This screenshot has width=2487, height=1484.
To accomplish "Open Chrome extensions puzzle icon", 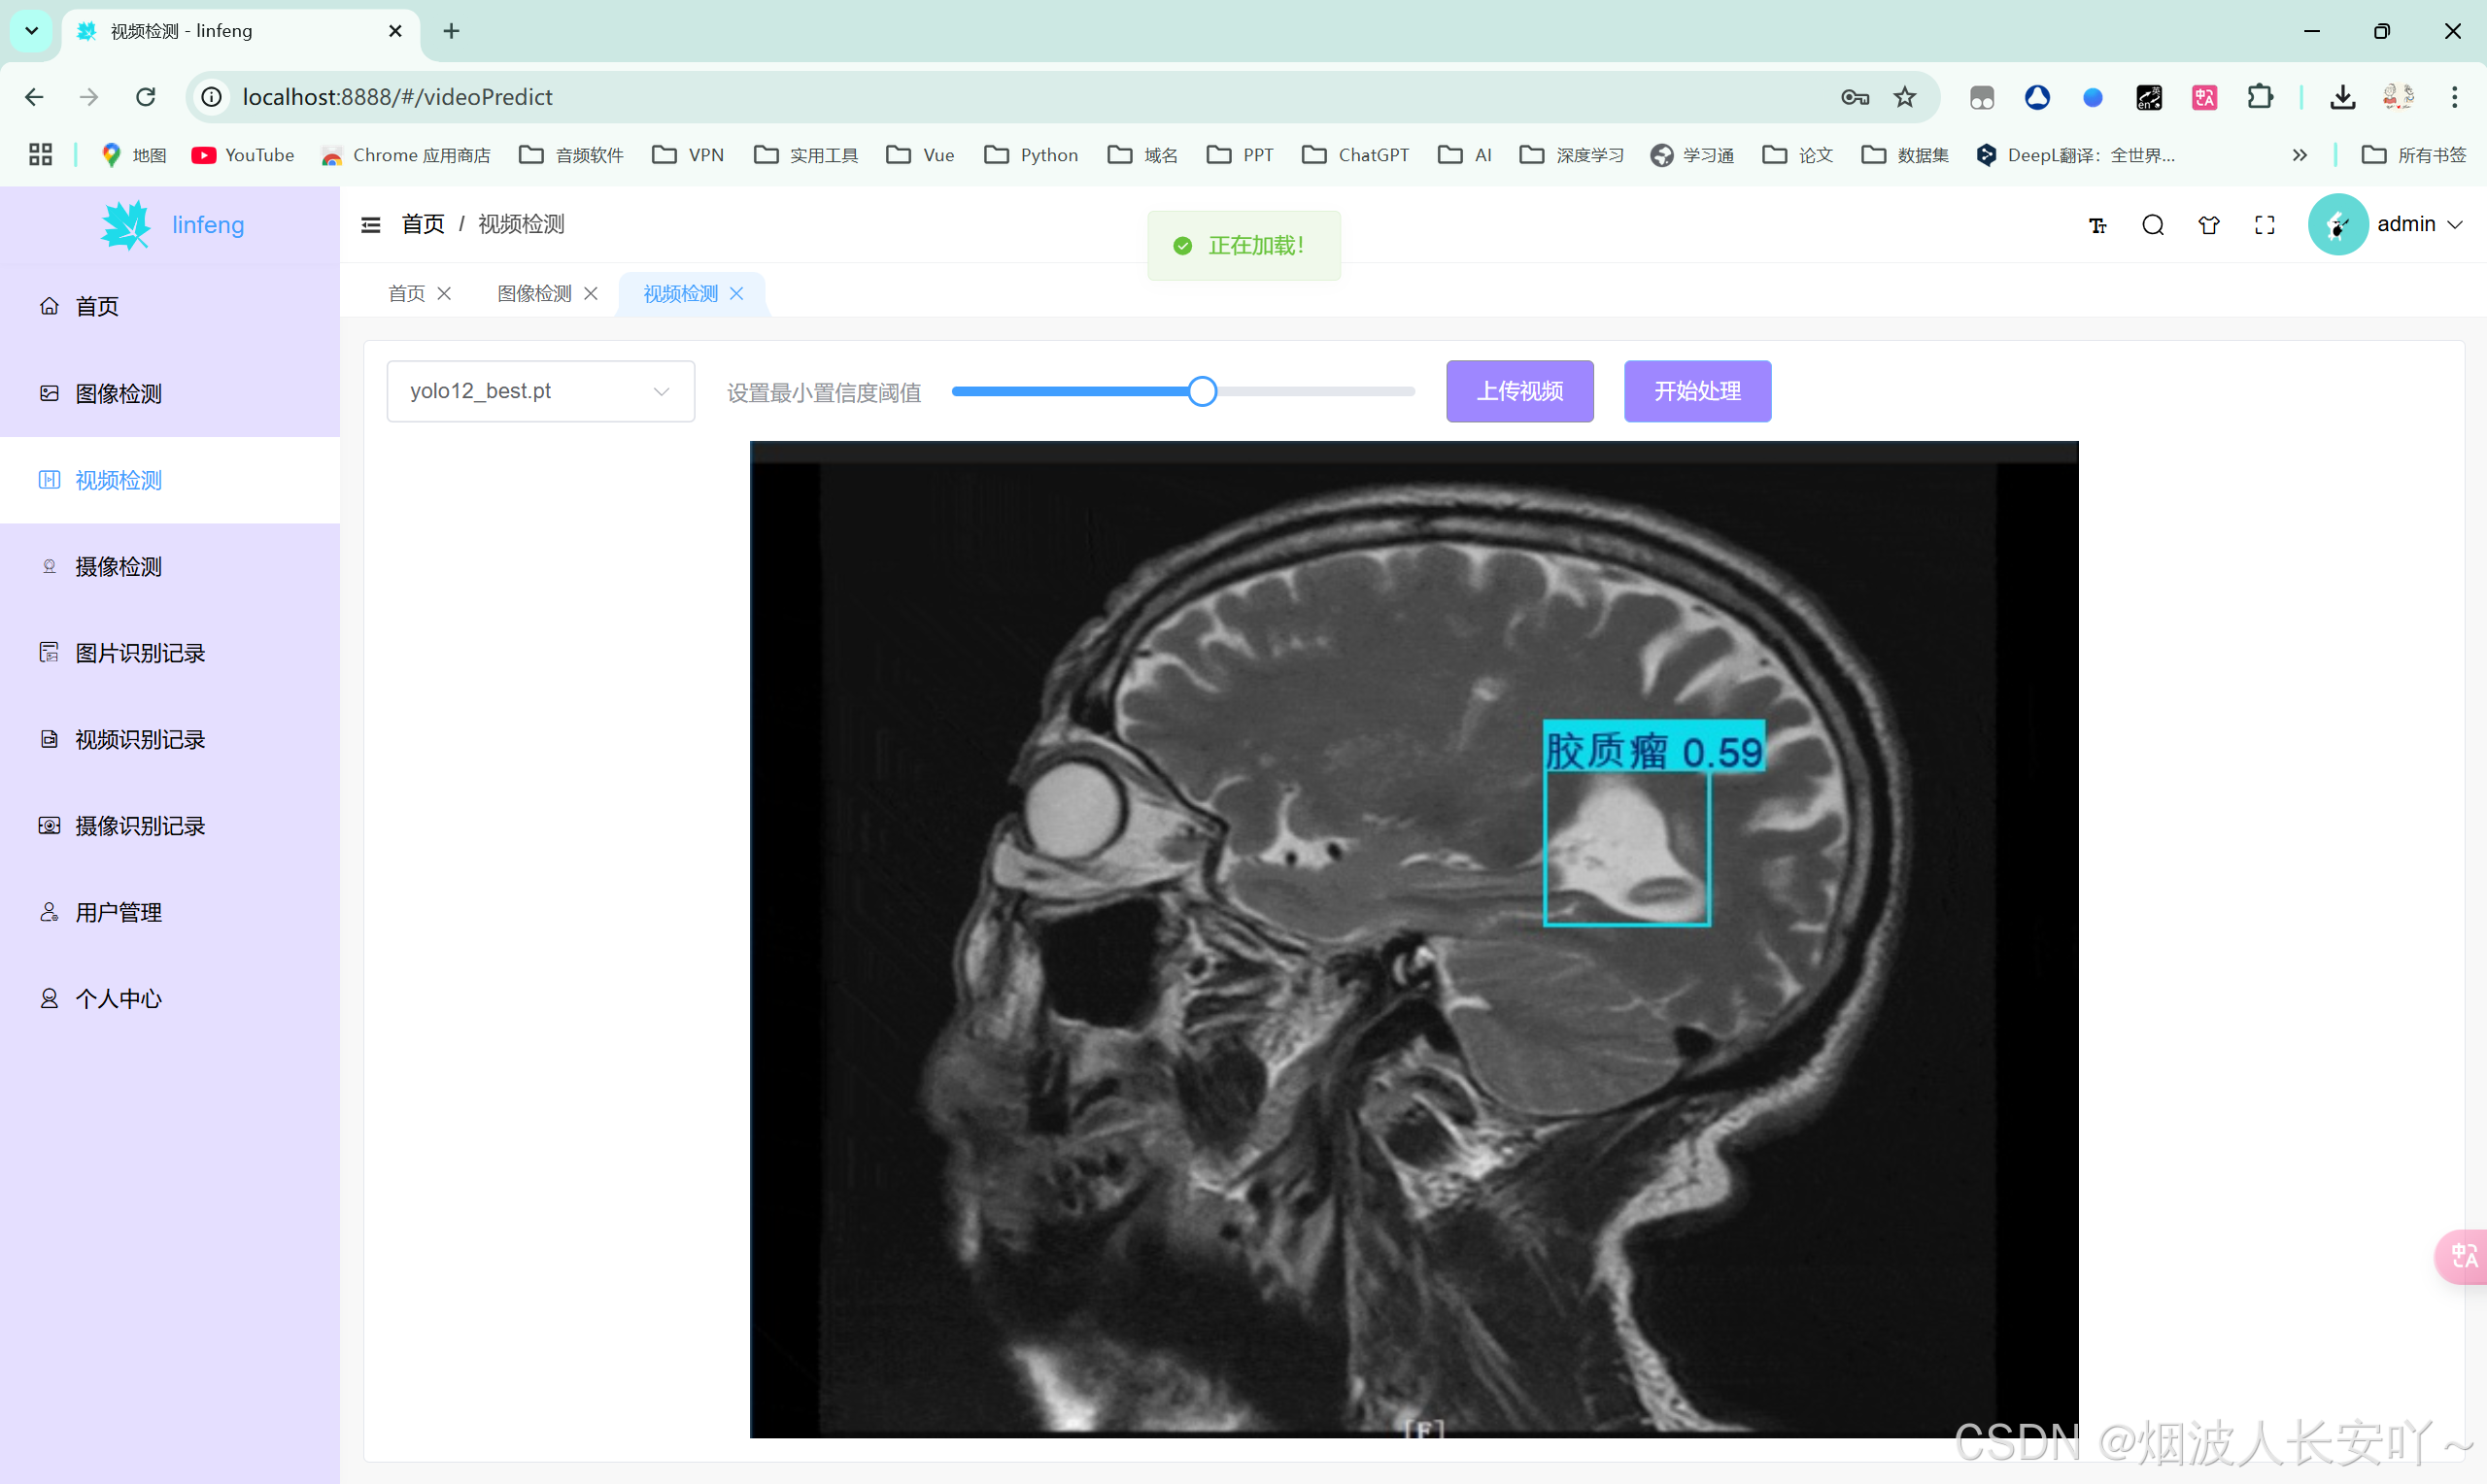I will pos(2259,97).
